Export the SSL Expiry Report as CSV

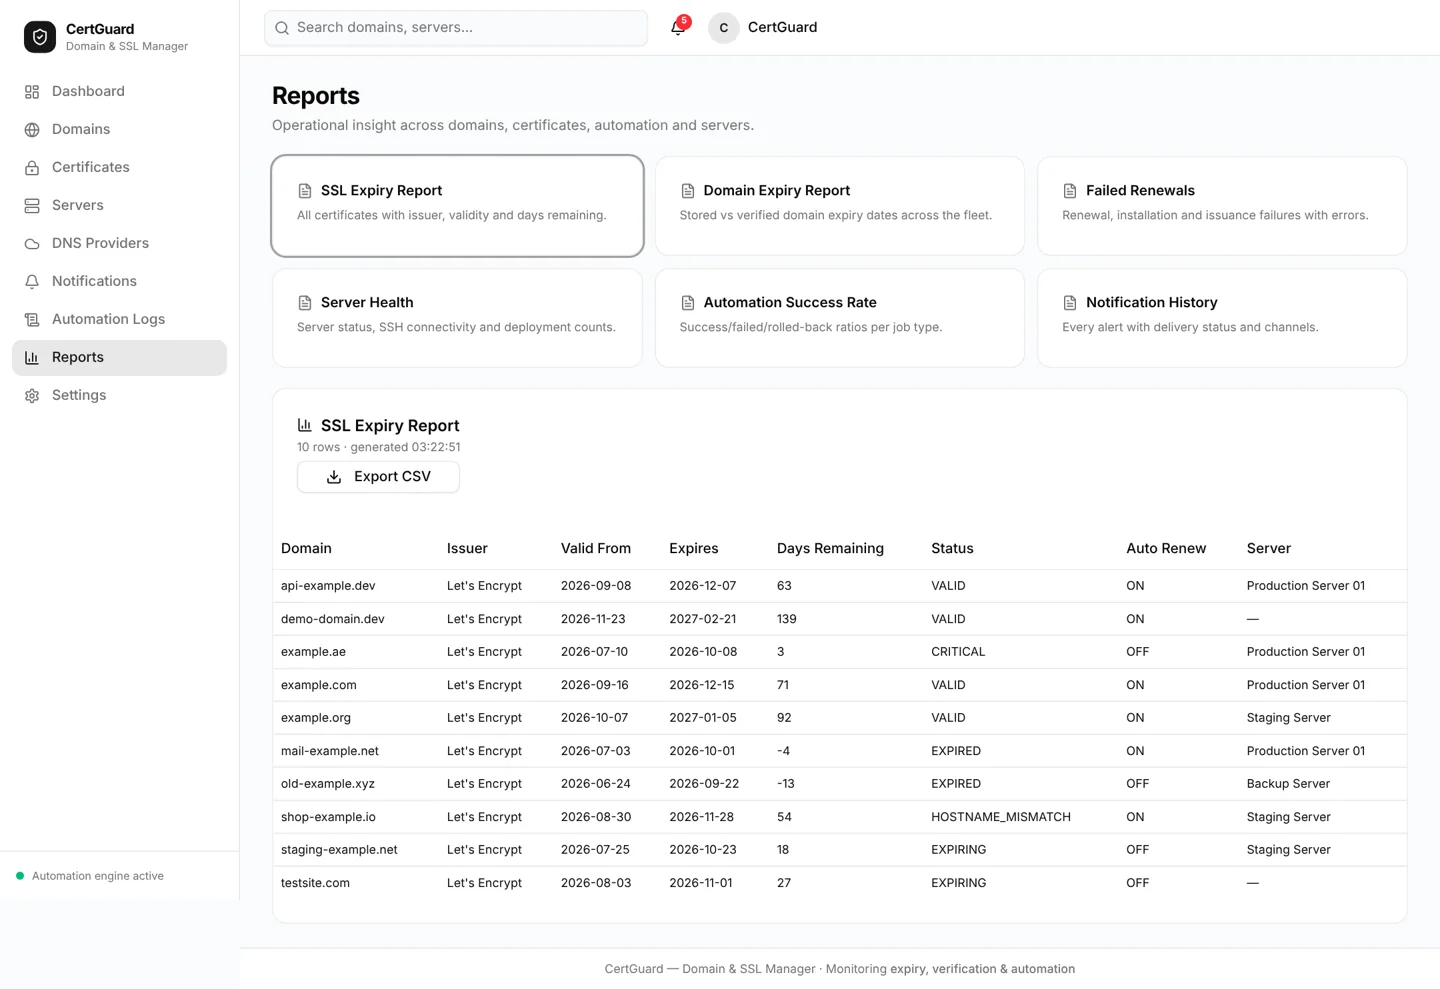click(378, 477)
